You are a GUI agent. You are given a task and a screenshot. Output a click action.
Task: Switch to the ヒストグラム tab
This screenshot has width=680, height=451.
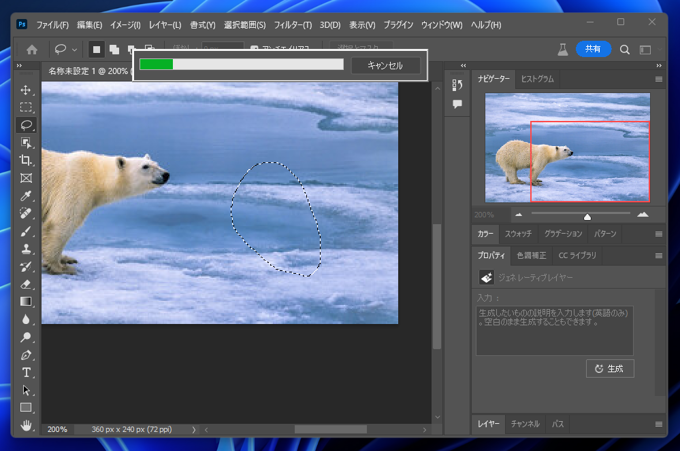click(537, 79)
